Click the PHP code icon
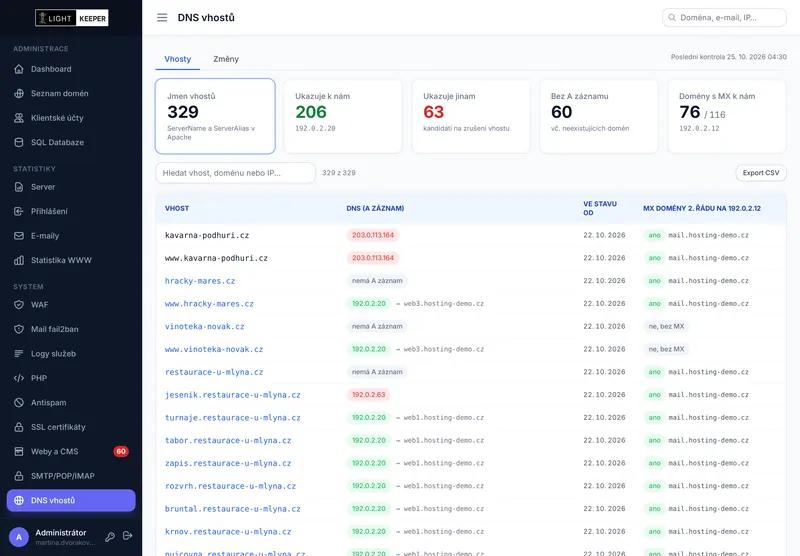The image size is (800, 556). click(19, 378)
